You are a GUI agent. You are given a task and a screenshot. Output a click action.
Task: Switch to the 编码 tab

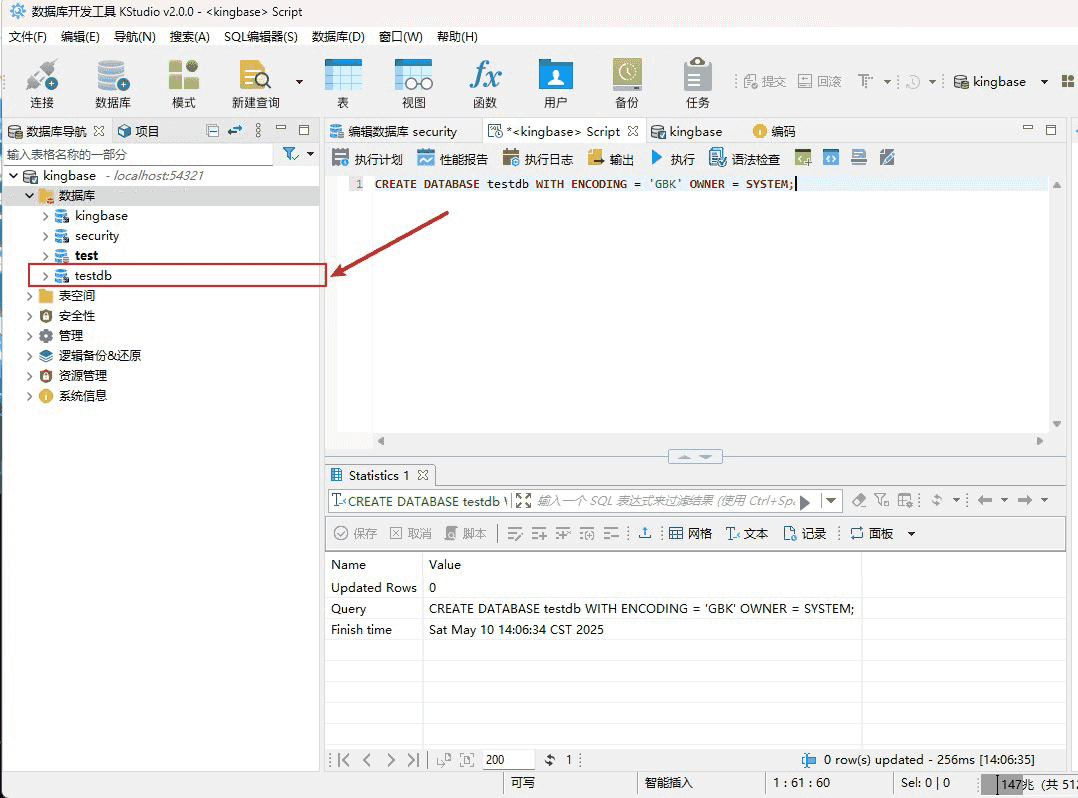(774, 131)
